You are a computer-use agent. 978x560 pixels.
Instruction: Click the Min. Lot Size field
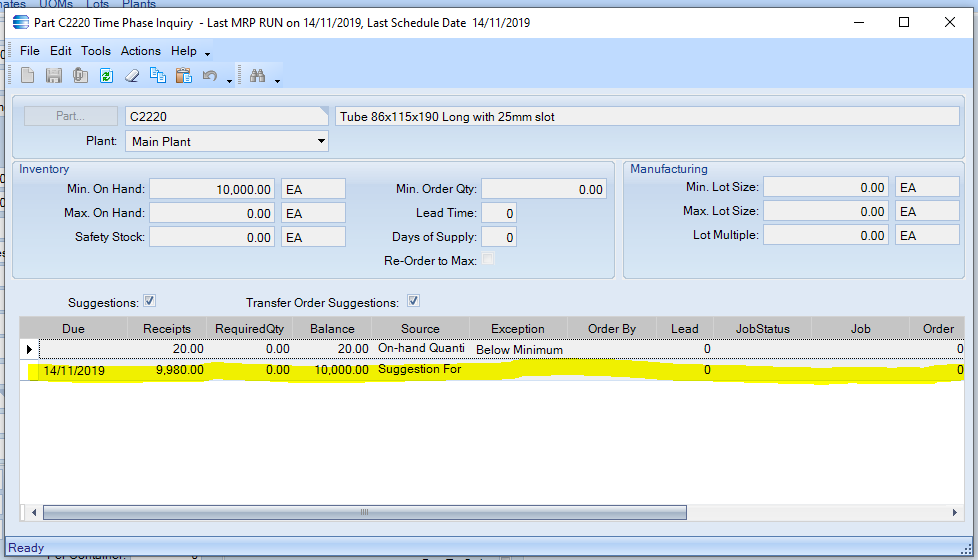[x=826, y=187]
